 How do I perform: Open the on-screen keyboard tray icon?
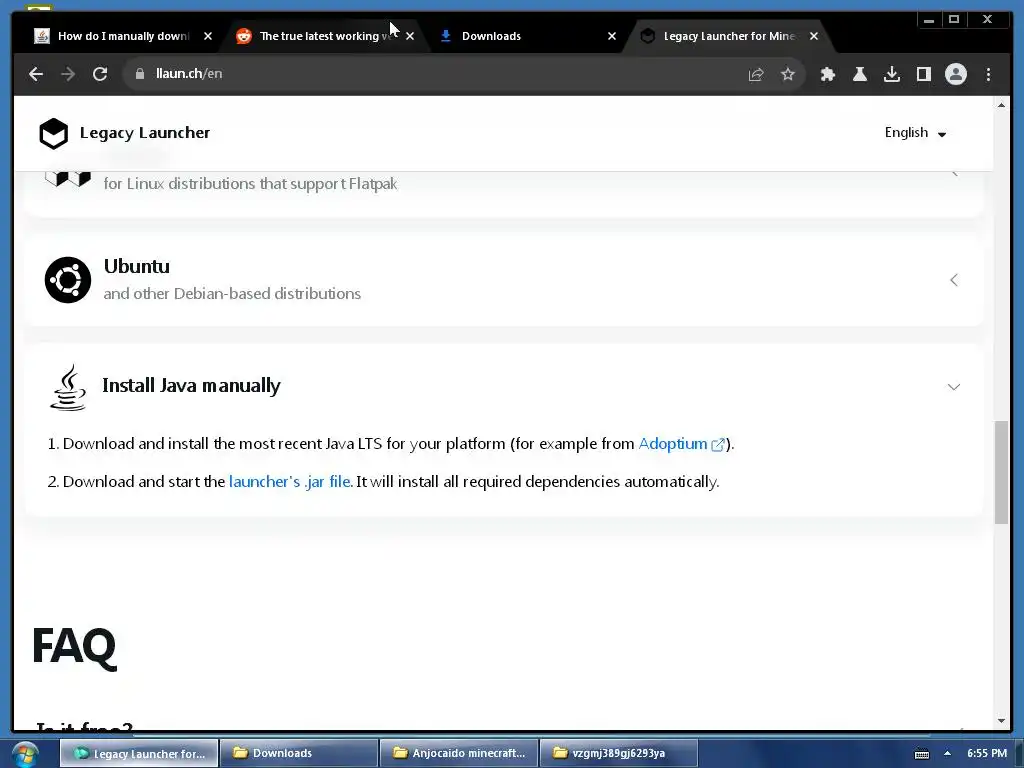tap(921, 754)
